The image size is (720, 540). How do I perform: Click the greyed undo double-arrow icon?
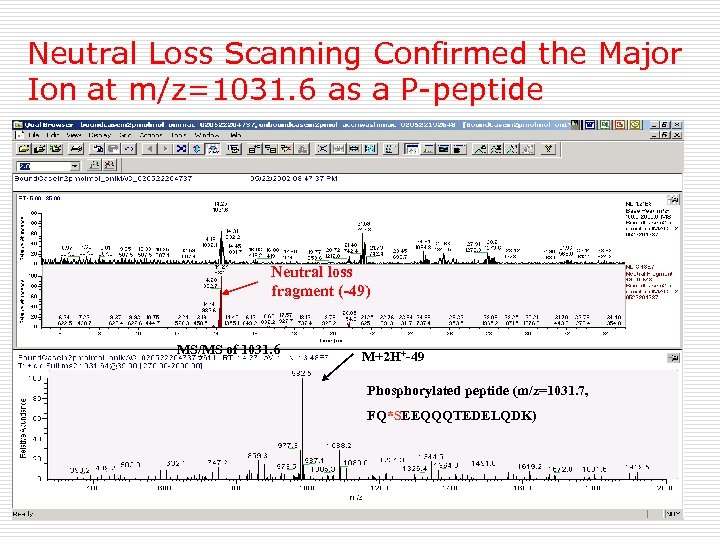click(129, 149)
